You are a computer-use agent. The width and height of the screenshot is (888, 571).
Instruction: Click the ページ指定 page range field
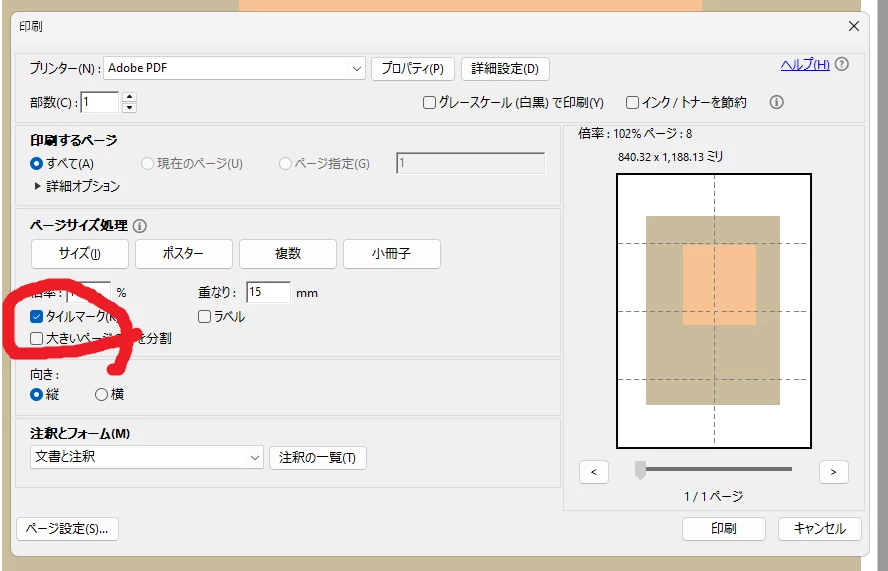tap(471, 163)
